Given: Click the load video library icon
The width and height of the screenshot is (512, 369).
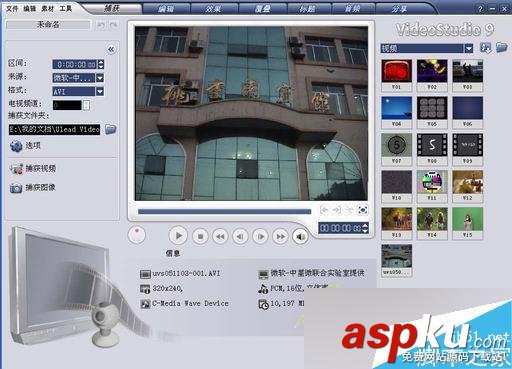Looking at the screenshot, I should pyautogui.click(x=485, y=48).
